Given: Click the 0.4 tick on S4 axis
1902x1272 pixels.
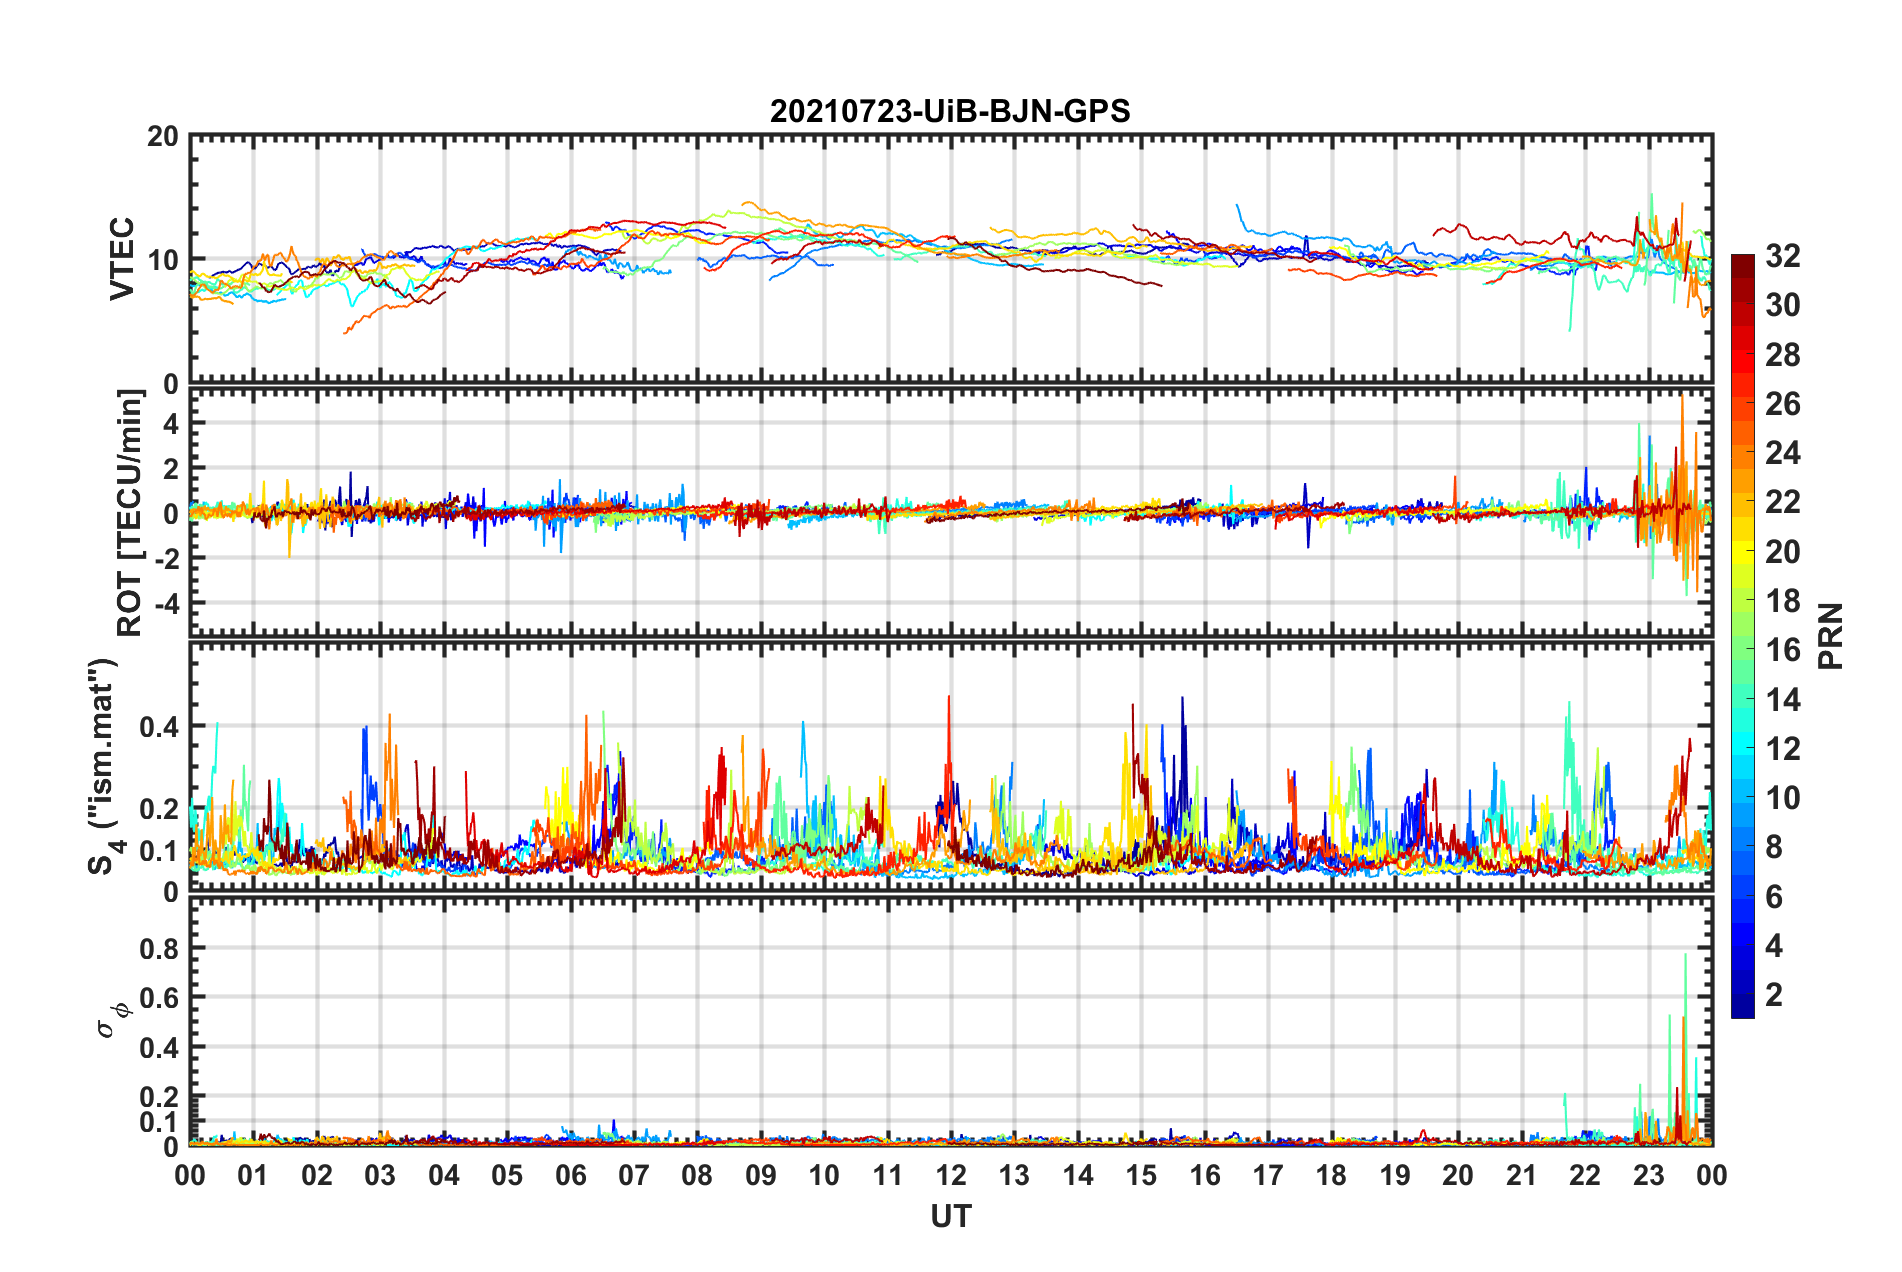Looking at the screenshot, I should click(x=159, y=727).
